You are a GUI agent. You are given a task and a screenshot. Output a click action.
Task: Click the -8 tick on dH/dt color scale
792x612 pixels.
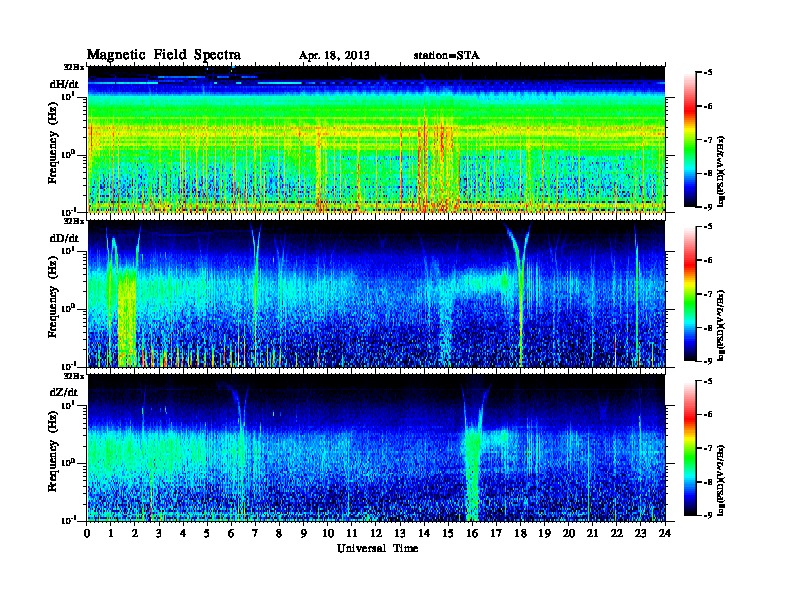tap(708, 173)
